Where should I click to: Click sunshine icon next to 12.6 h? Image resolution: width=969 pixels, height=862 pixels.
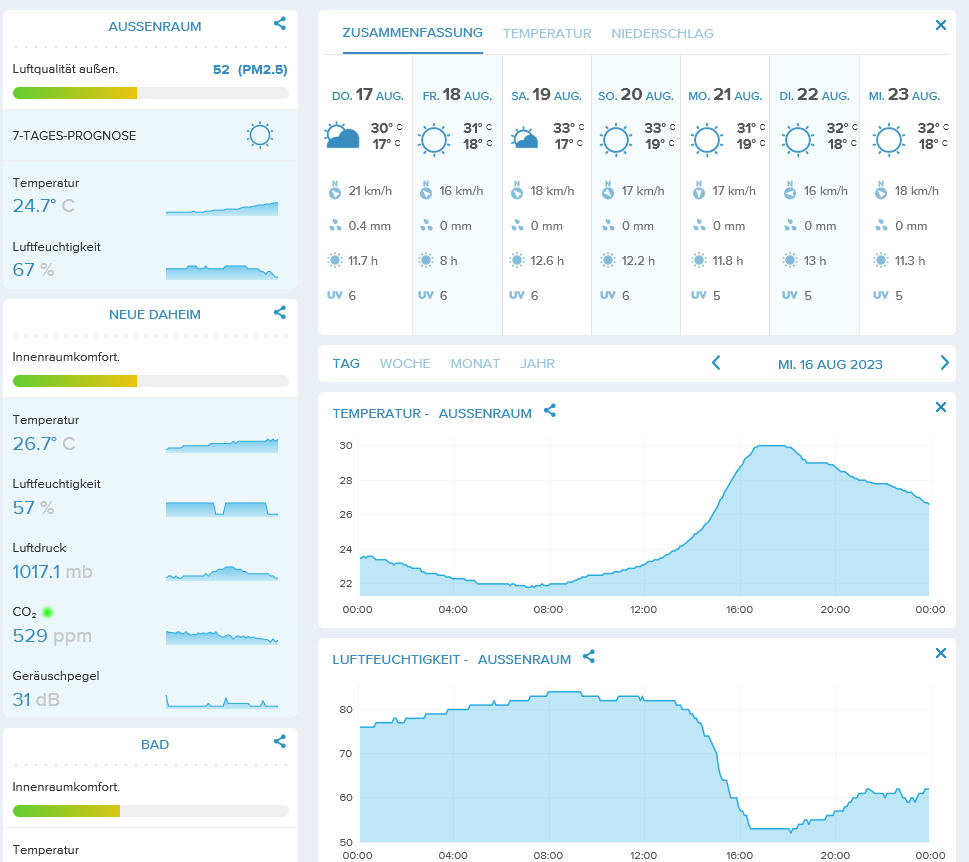click(x=517, y=260)
